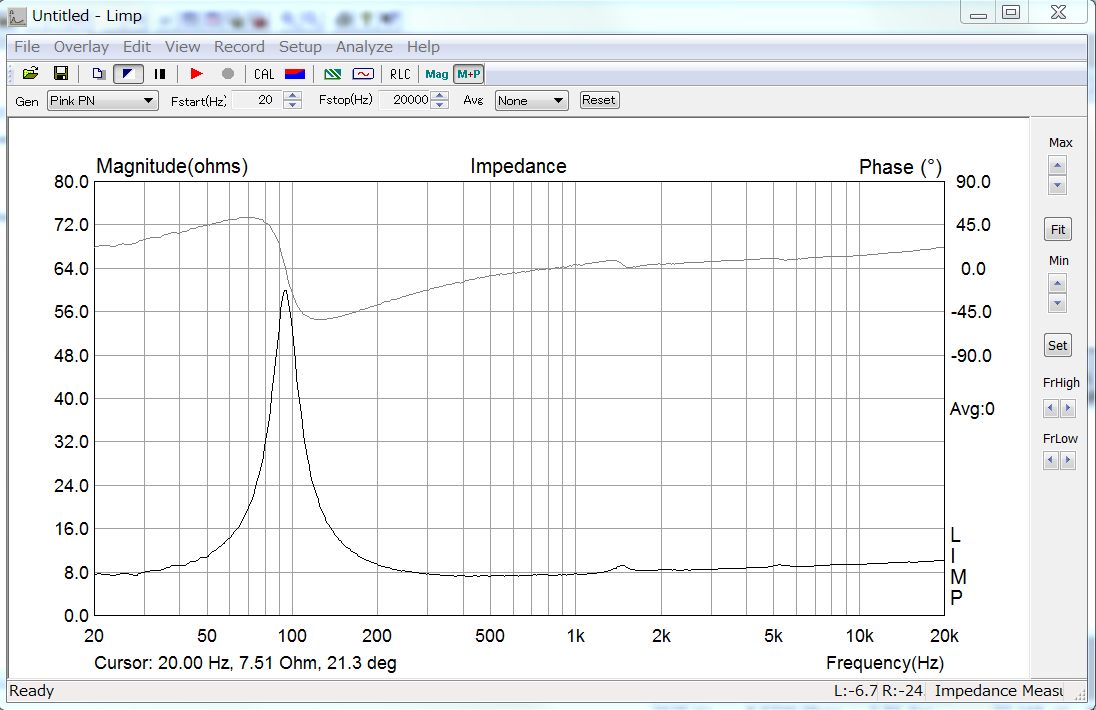1096x710 pixels.
Task: Click the RLC toolbar icon
Action: point(400,74)
